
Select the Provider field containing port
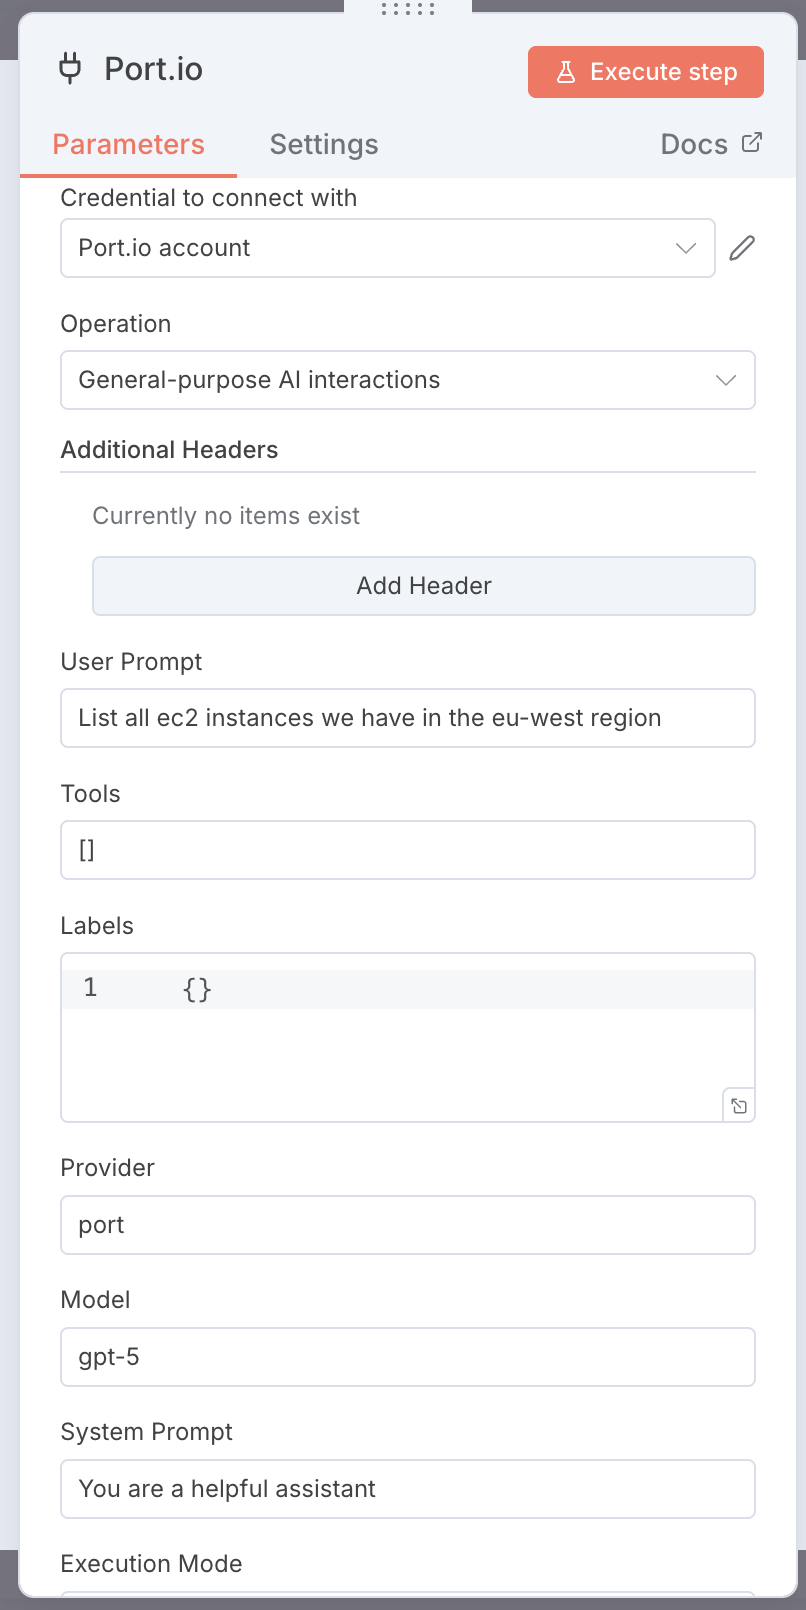tap(407, 1225)
